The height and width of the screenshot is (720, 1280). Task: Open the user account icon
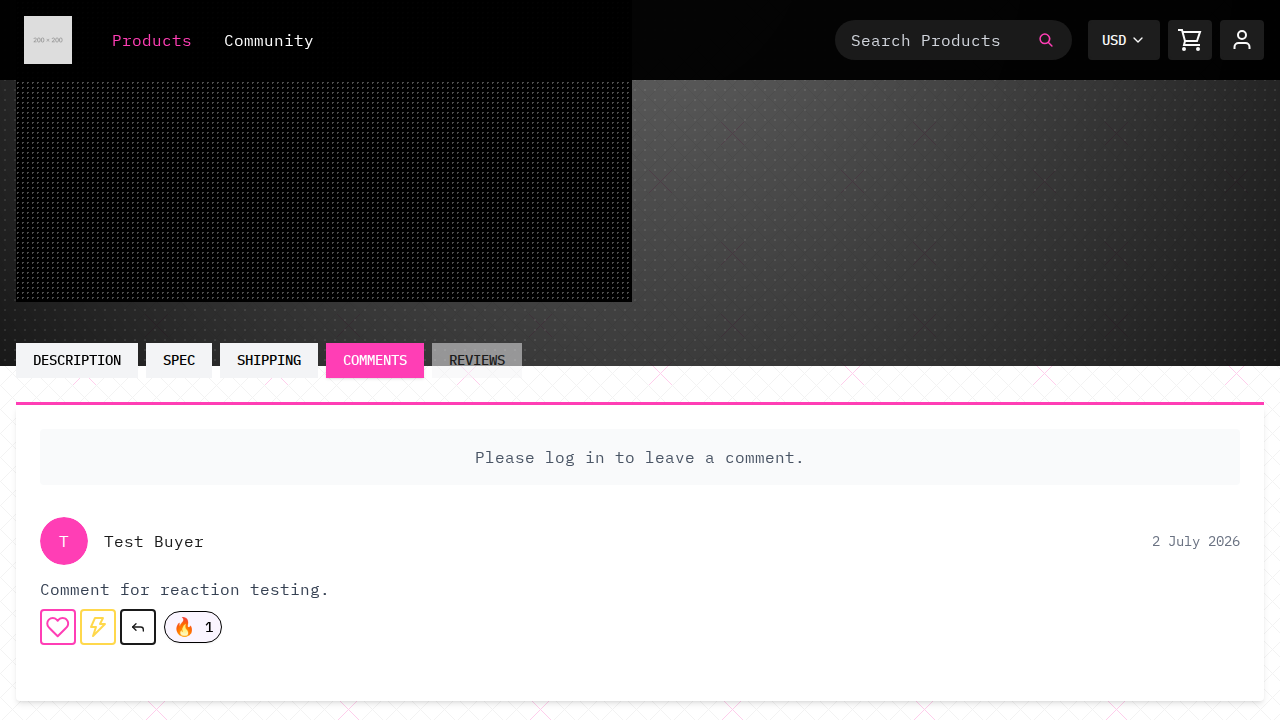(1242, 40)
